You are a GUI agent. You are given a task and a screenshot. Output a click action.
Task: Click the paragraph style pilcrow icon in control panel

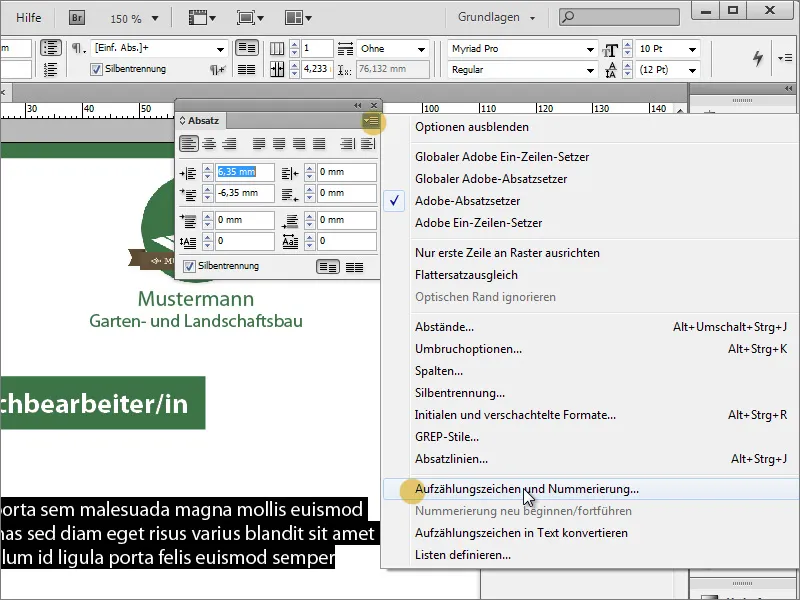coord(77,48)
